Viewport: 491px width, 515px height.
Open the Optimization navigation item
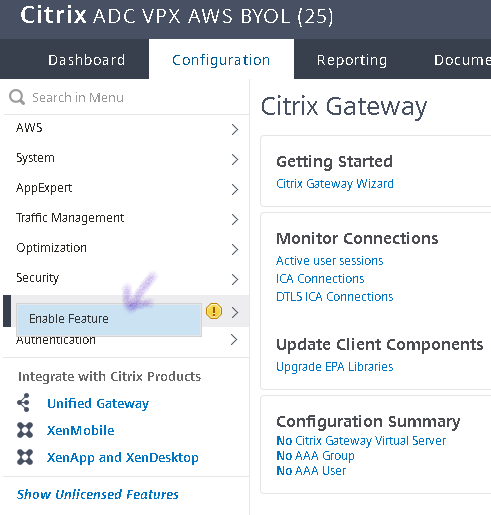(52, 248)
